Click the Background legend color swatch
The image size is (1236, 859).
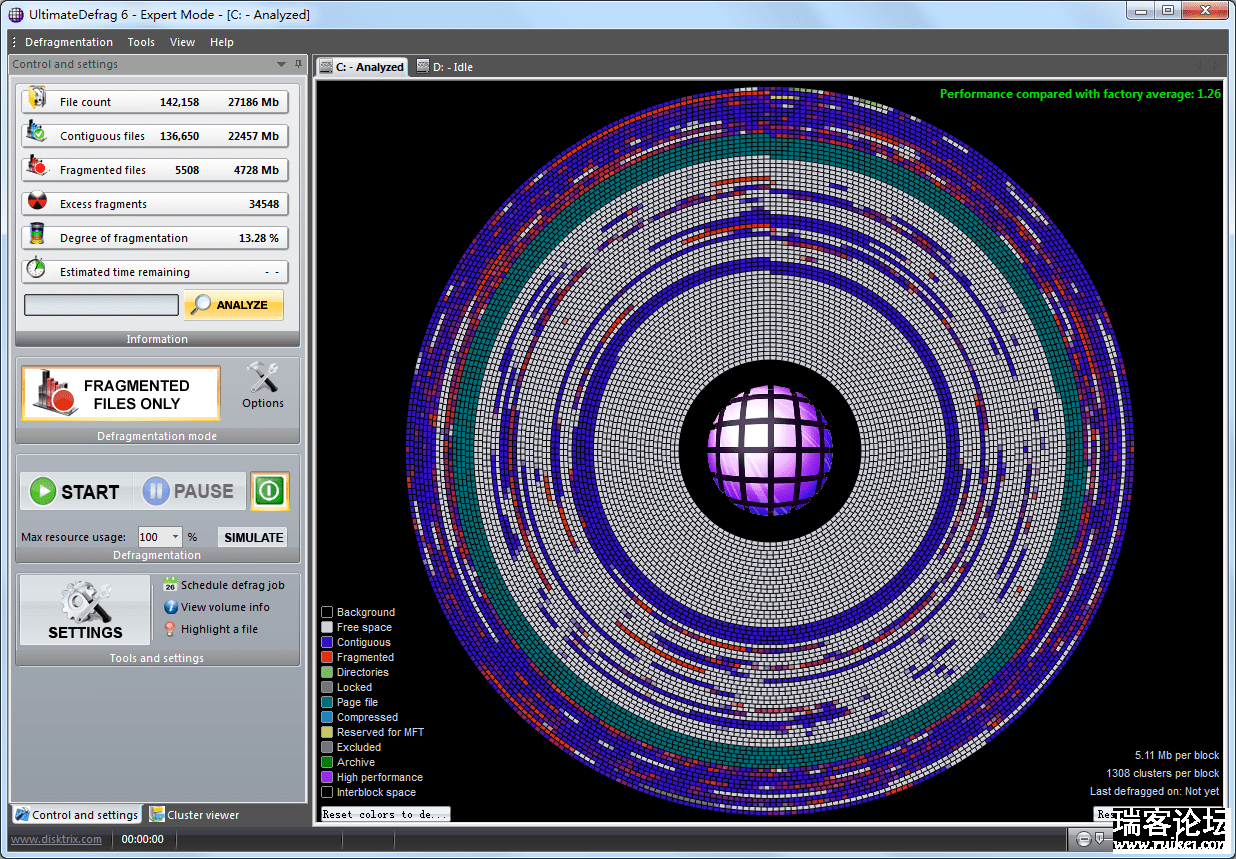tap(327, 612)
